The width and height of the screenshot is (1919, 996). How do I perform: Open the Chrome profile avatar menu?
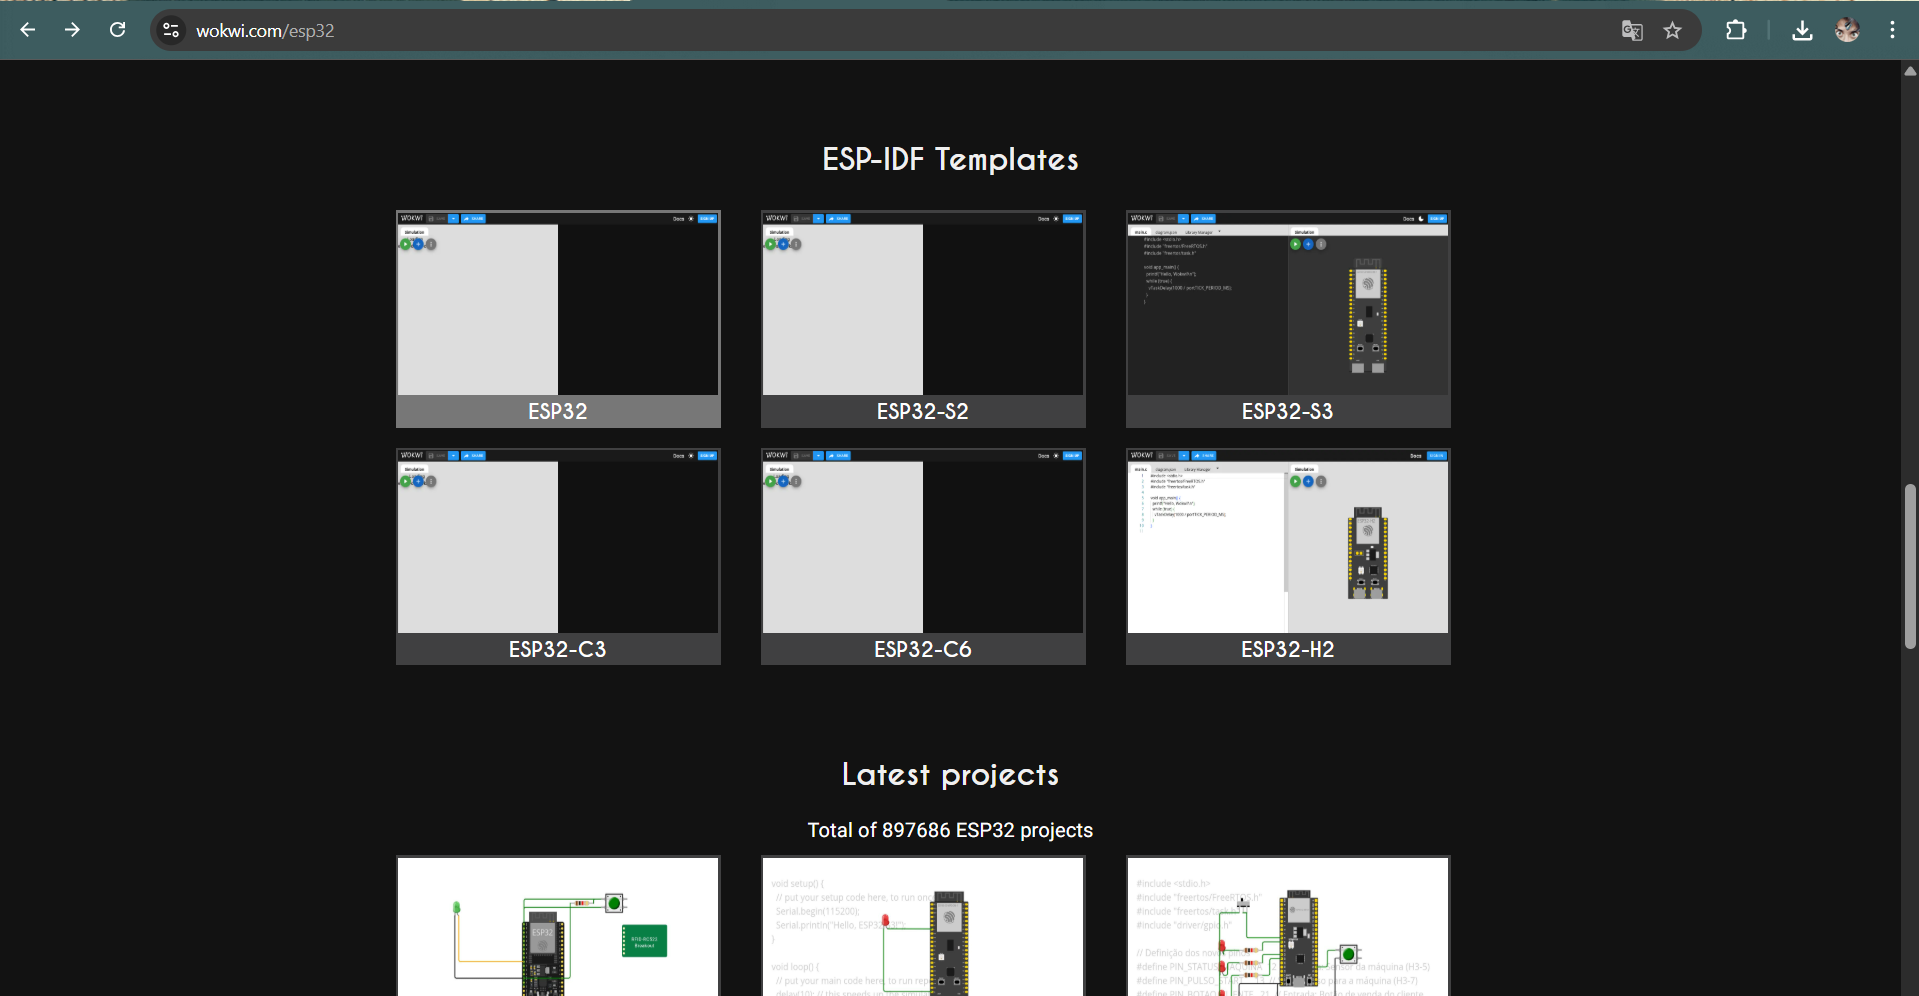pyautogui.click(x=1847, y=31)
